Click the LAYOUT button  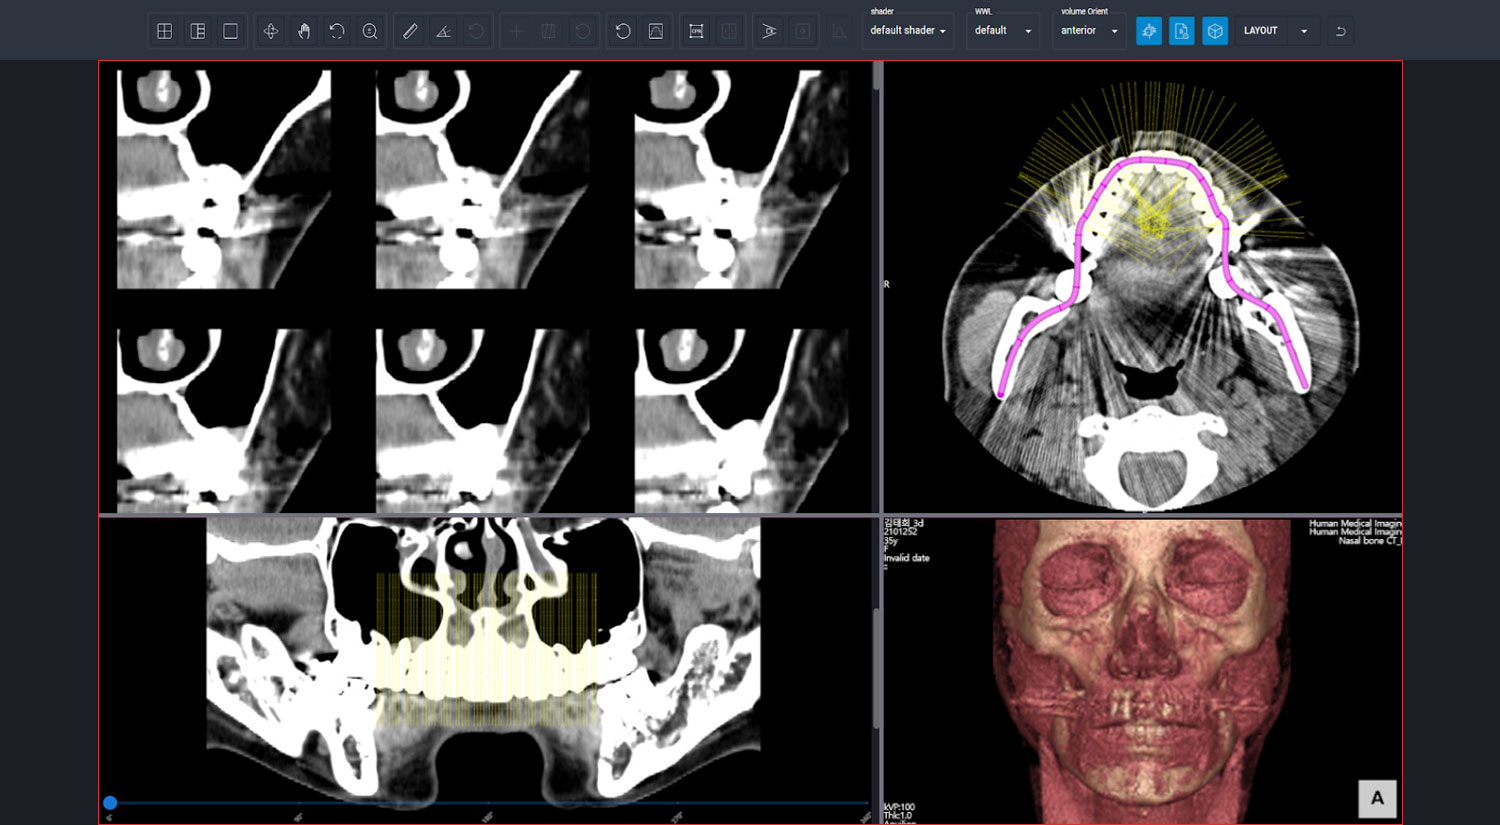pos(1261,31)
